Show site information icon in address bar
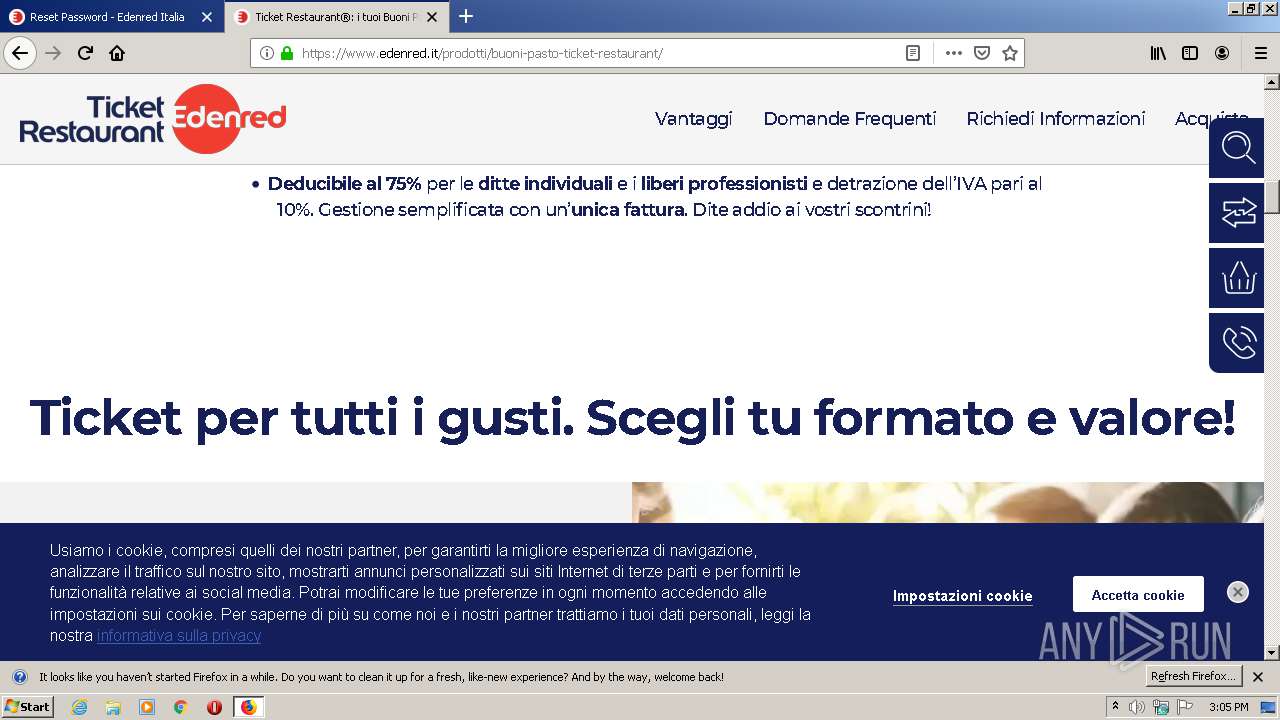 267,53
